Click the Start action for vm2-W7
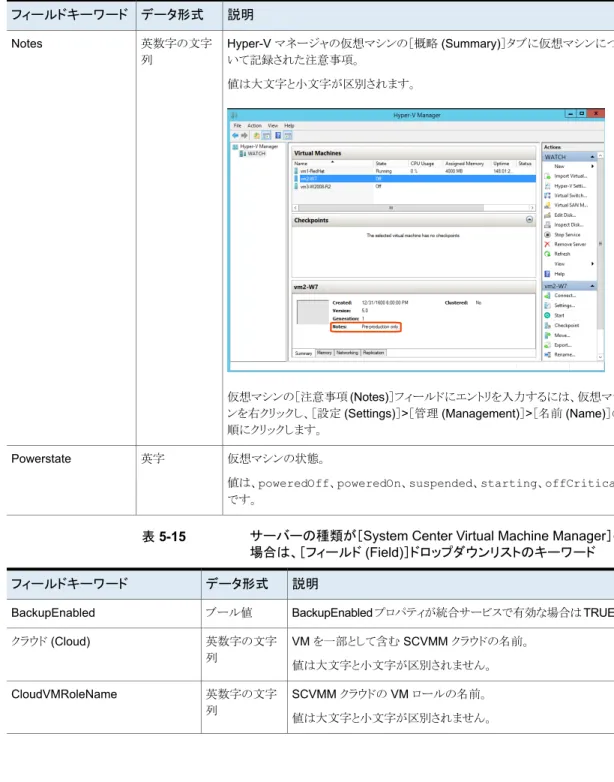The image size is (614, 782). [555, 315]
